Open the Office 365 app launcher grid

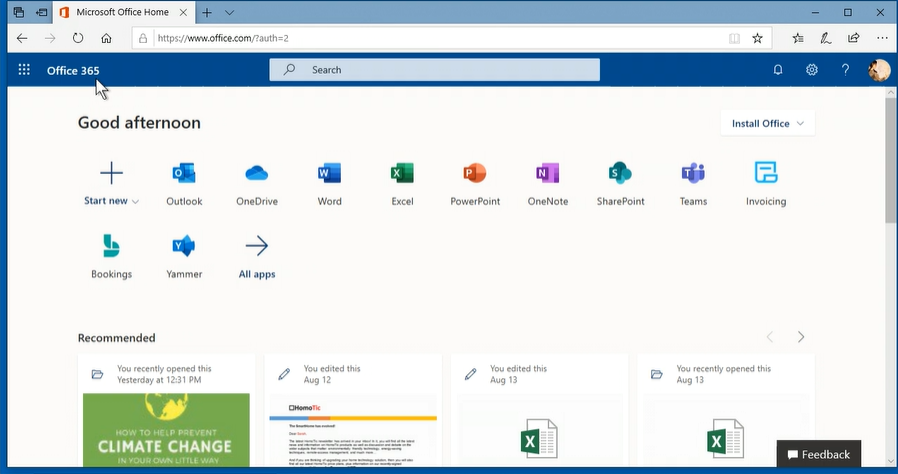pos(24,70)
